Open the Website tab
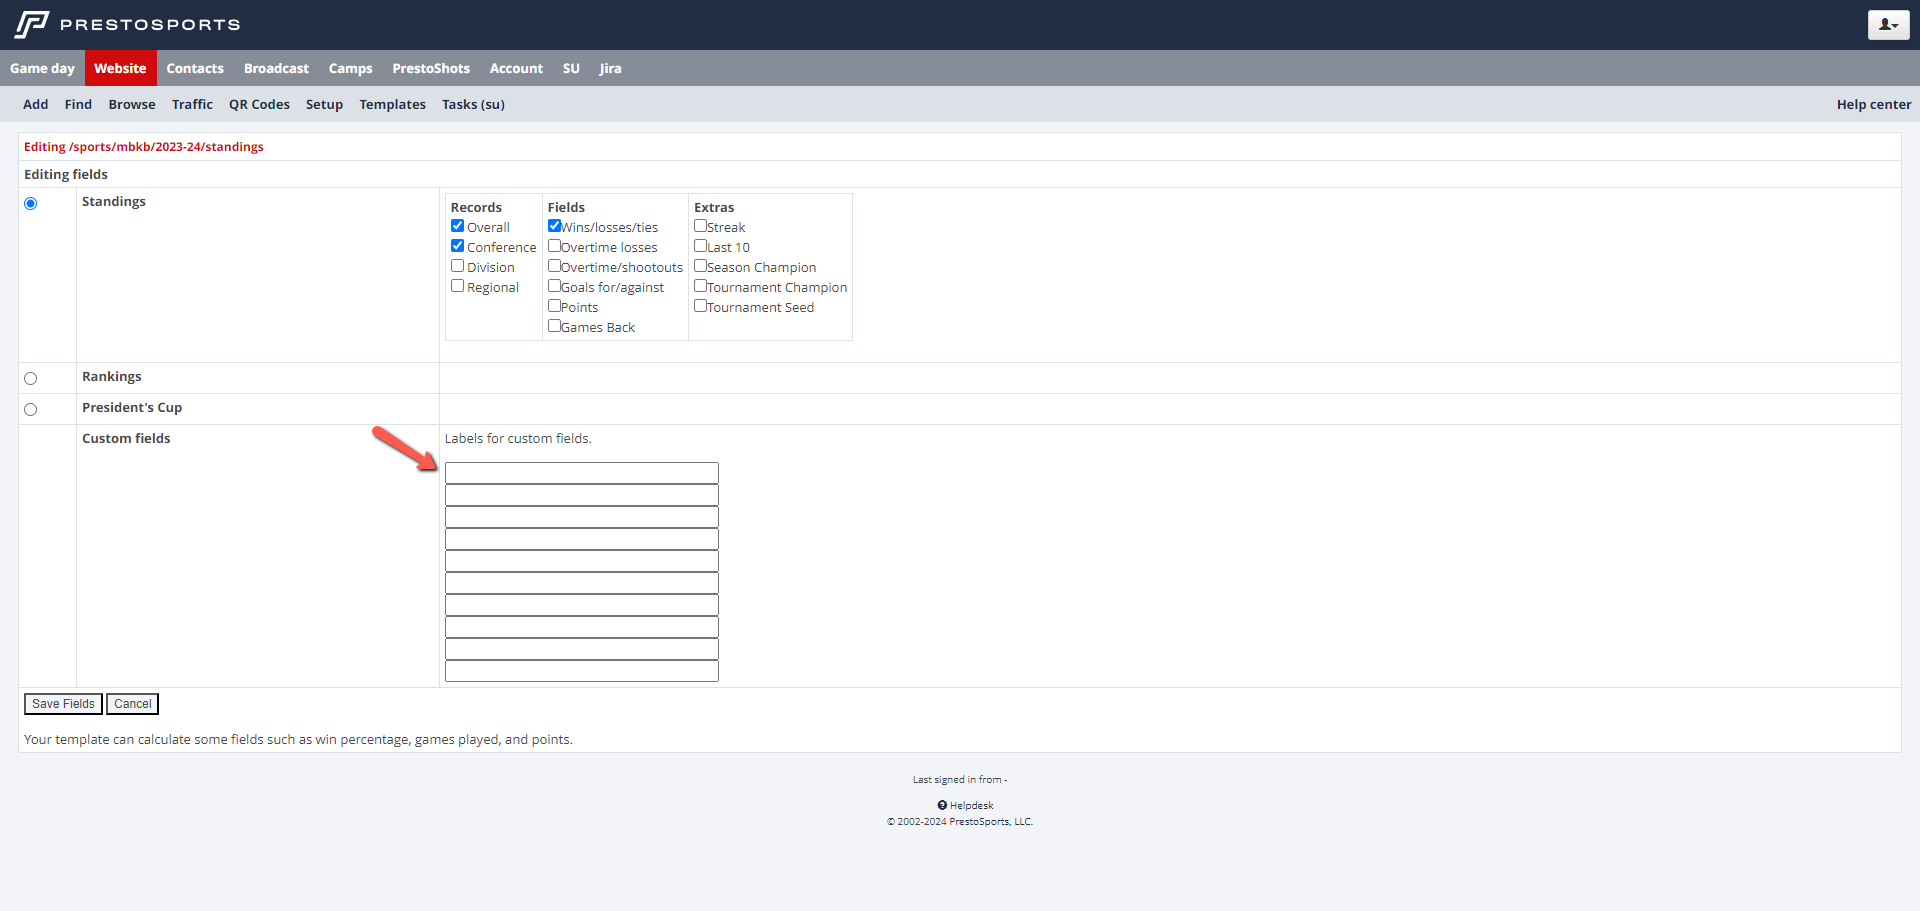 click(x=120, y=68)
